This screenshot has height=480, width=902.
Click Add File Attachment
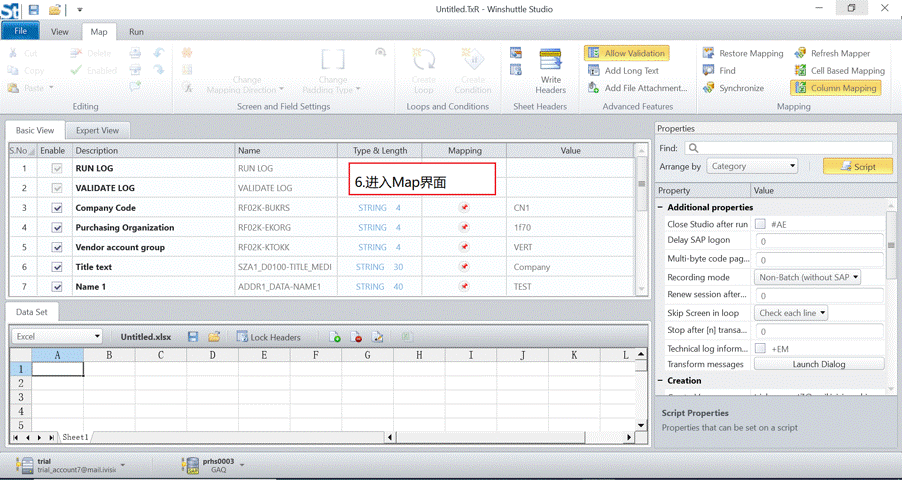click(x=637, y=88)
